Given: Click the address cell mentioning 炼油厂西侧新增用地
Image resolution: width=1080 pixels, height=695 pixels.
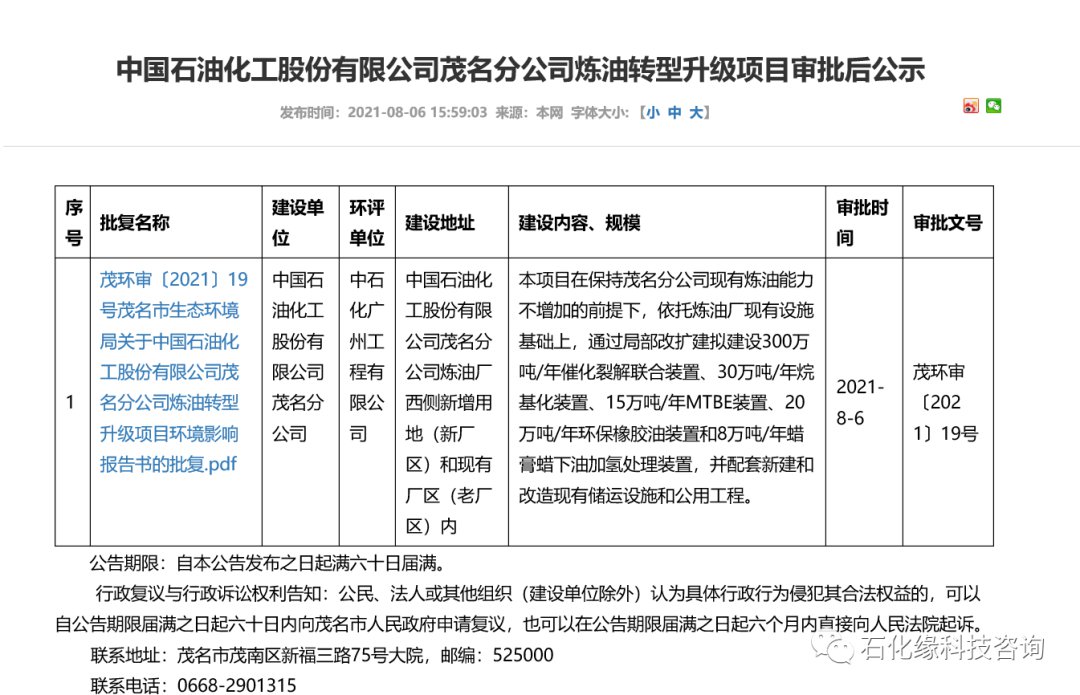Looking at the screenshot, I should point(452,402).
